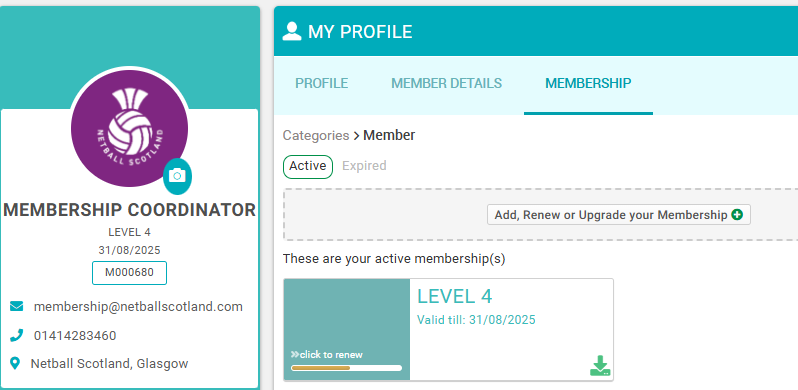Click the 'click to renew' link
The width and height of the screenshot is (798, 390).
tap(327, 355)
